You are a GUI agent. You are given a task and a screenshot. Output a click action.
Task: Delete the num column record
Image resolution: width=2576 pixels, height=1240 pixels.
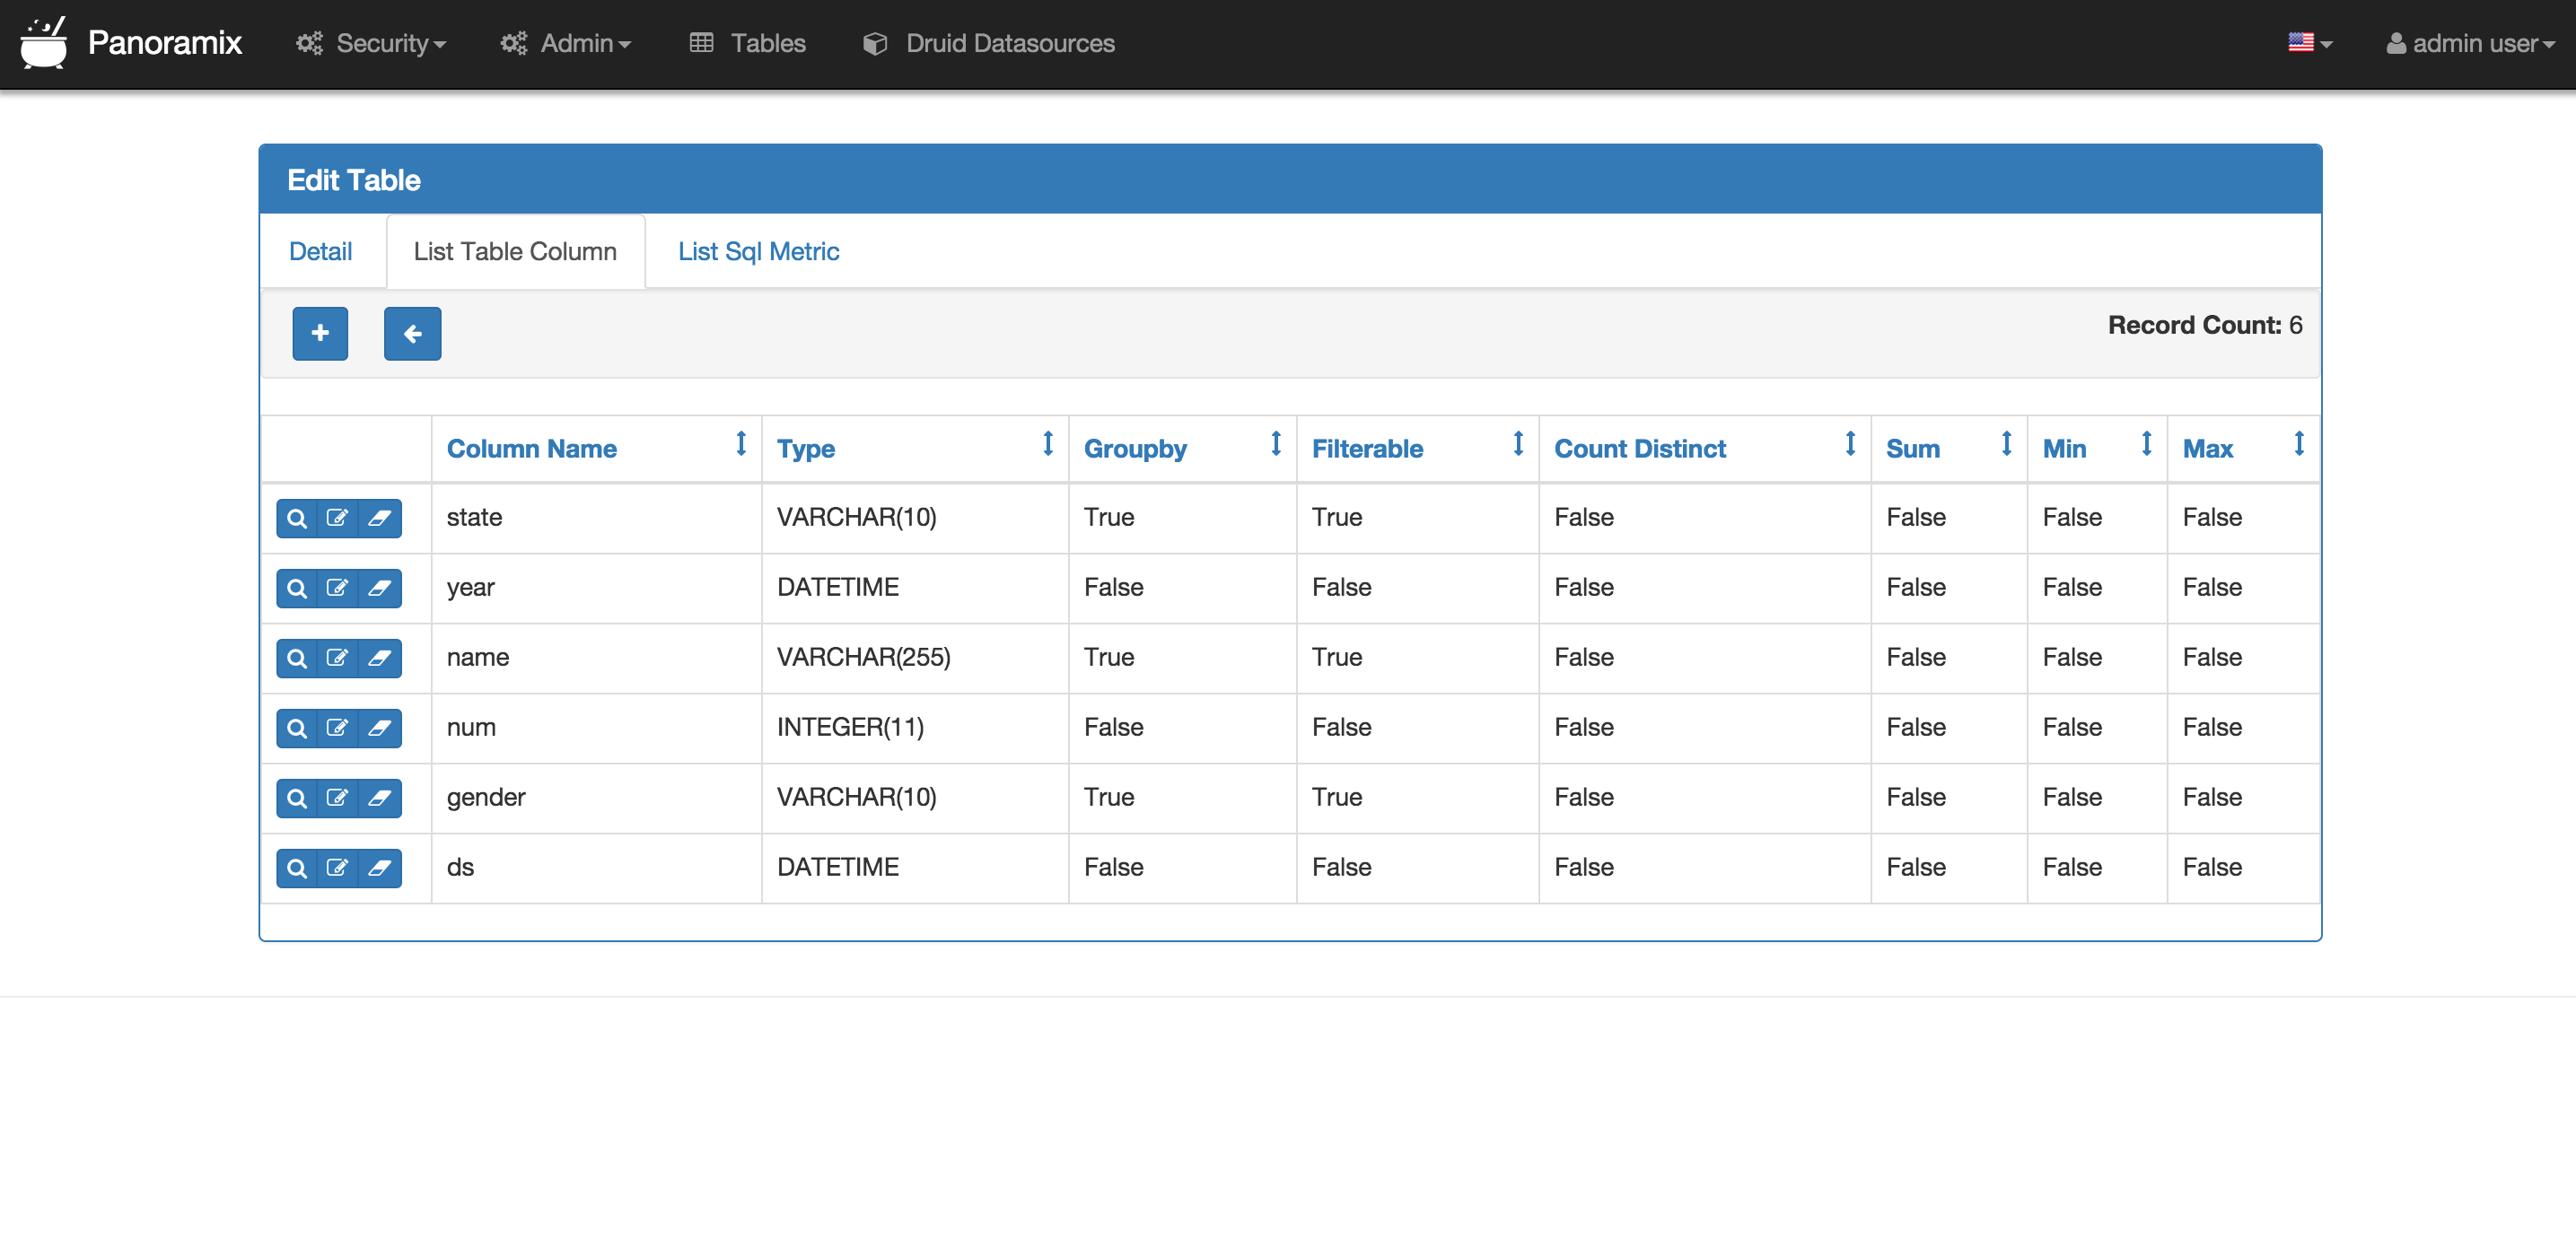379,728
